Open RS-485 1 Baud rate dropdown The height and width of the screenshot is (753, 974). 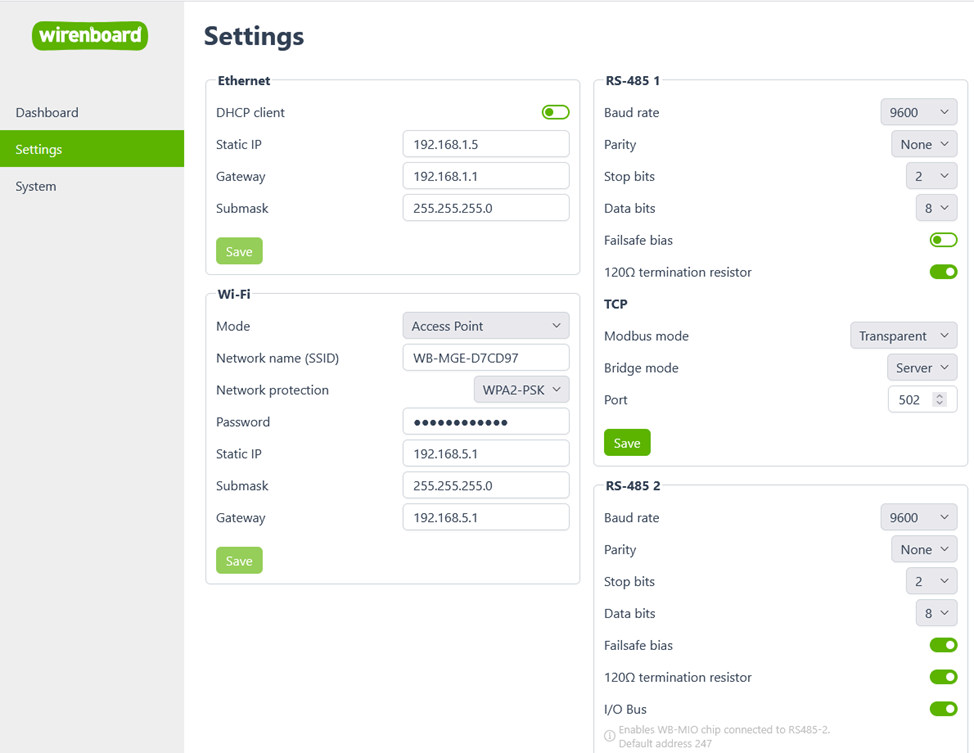tap(918, 113)
